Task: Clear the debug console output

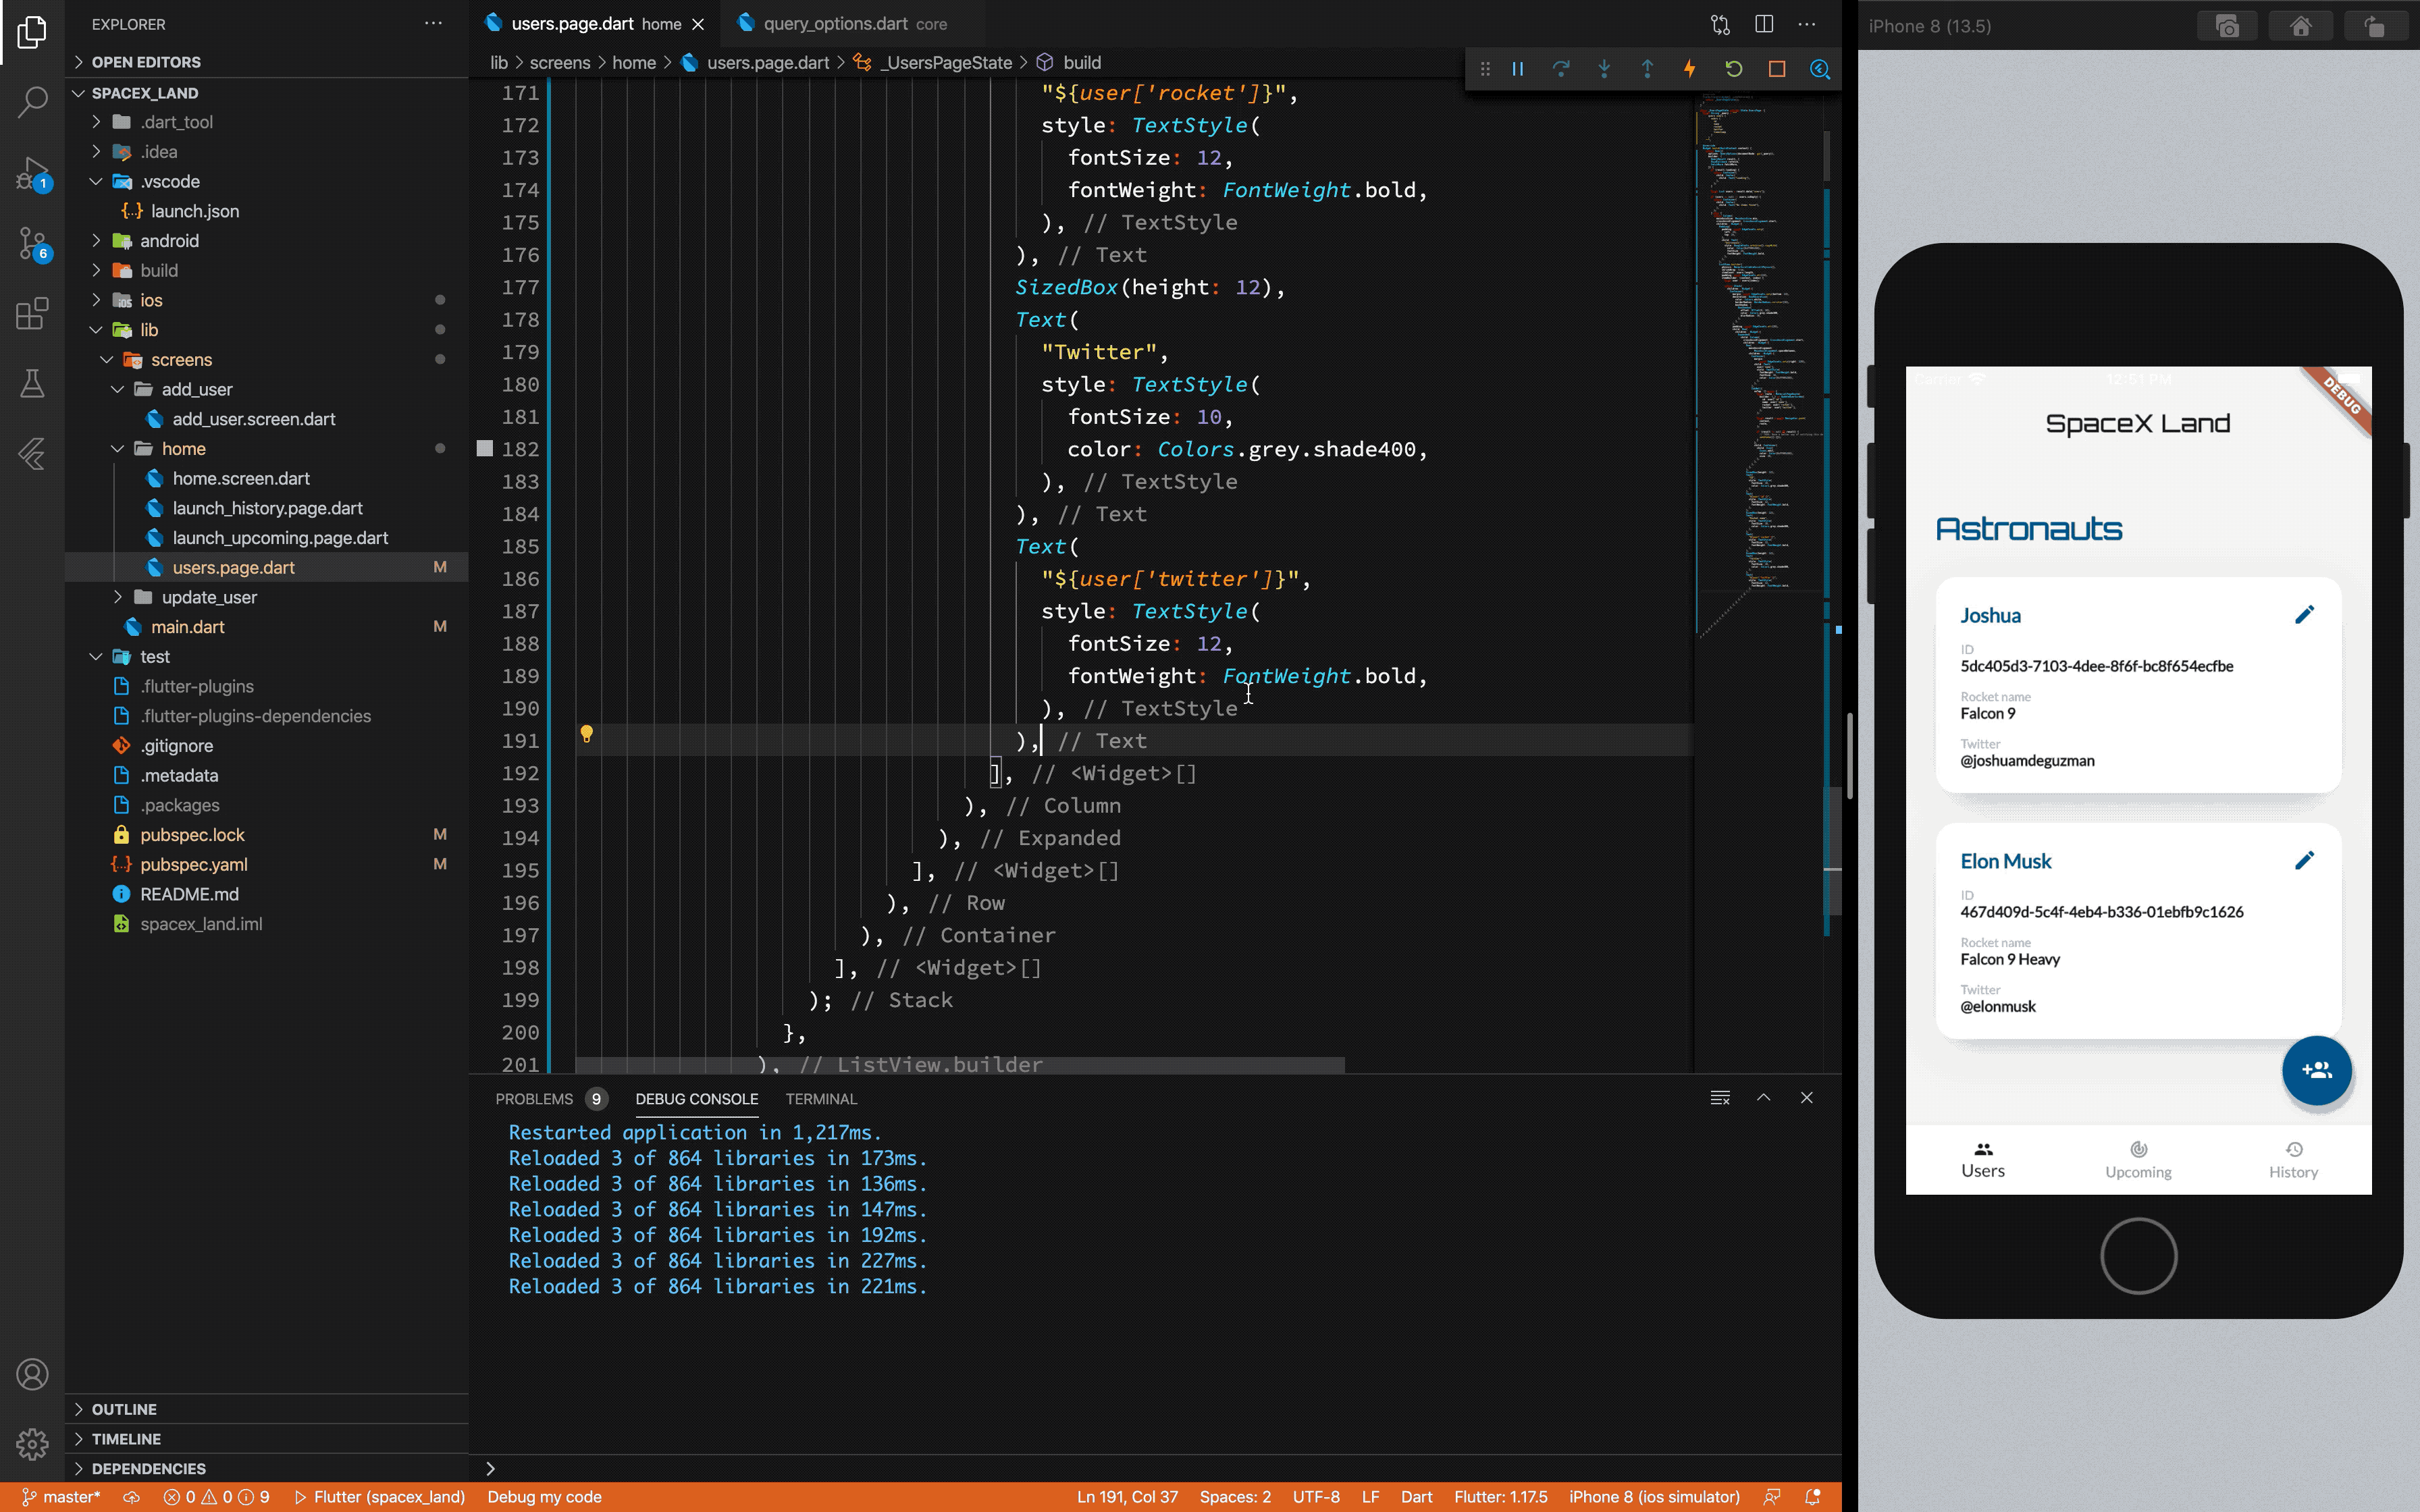Action: pyautogui.click(x=1720, y=1098)
